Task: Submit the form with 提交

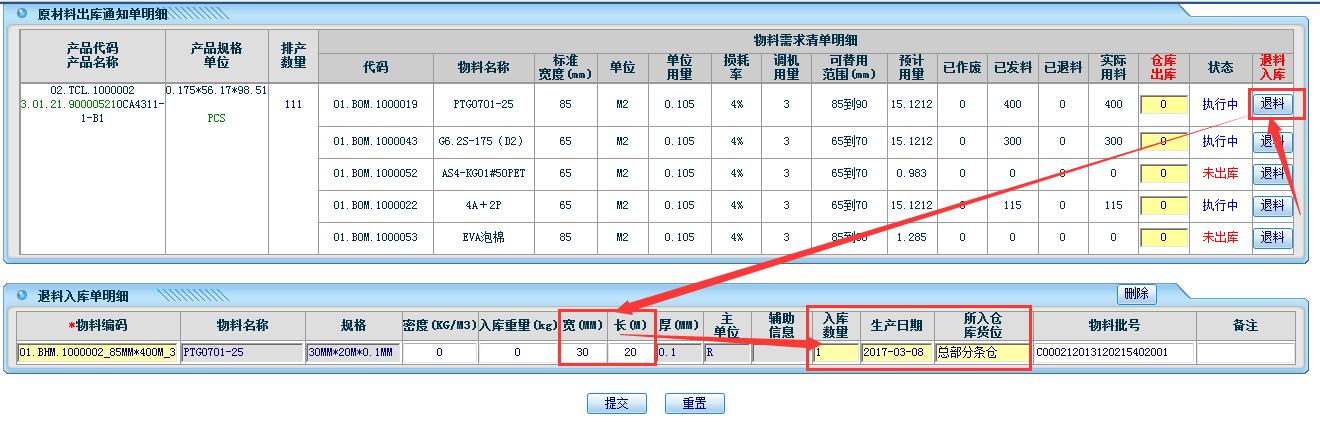Action: 616,404
